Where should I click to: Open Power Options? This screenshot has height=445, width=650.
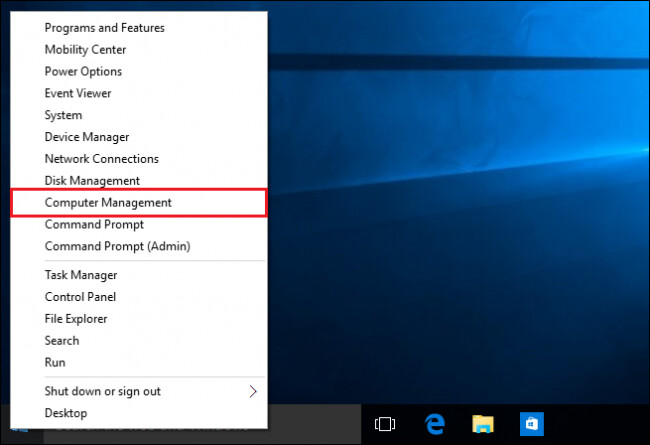pyautogui.click(x=83, y=72)
